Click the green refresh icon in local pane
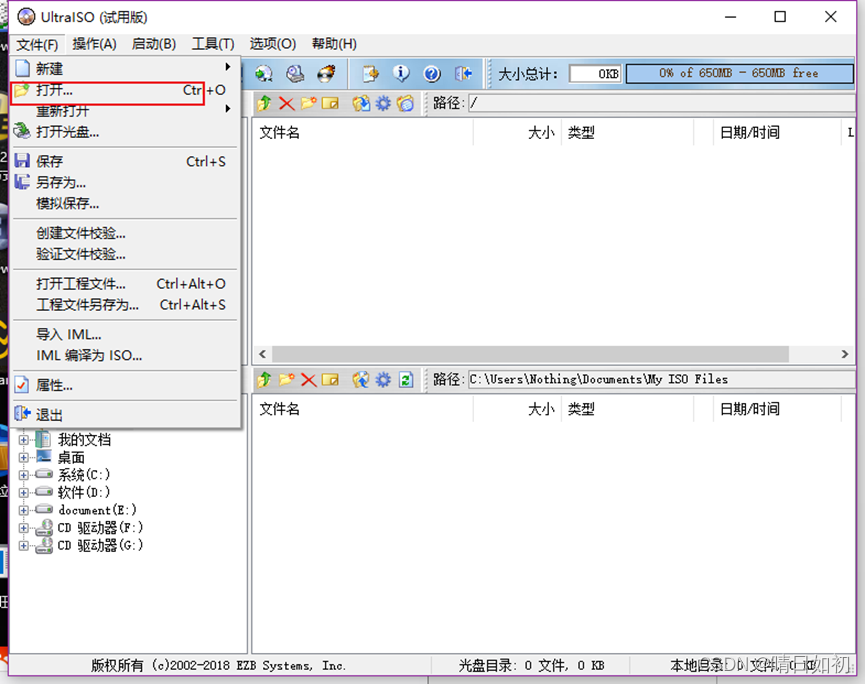865x684 pixels. 406,380
